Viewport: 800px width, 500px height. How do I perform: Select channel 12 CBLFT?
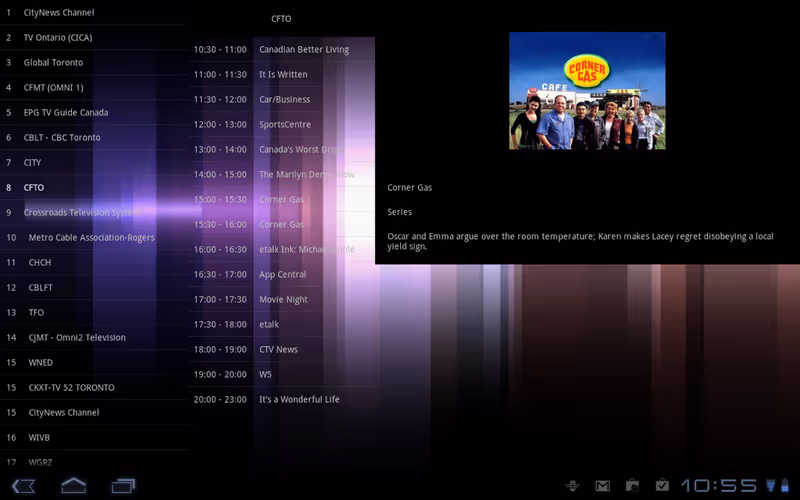(x=94, y=288)
